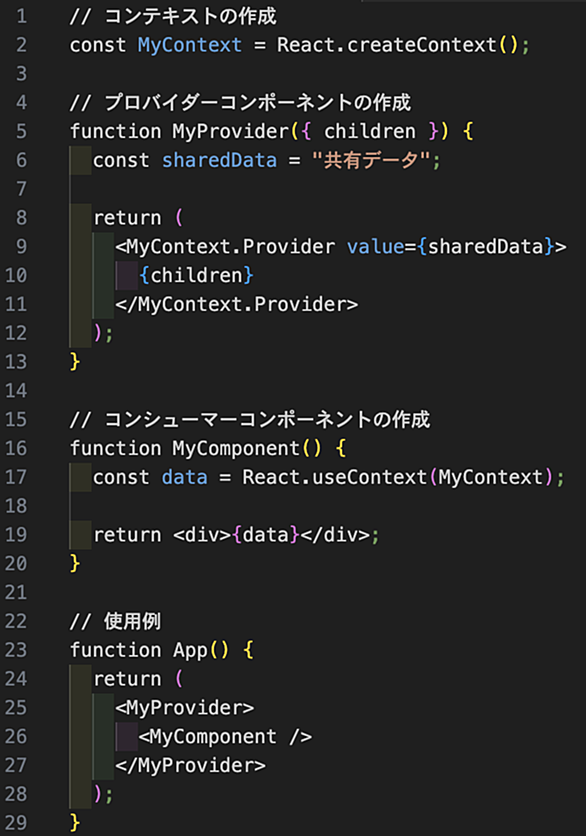
Task: Click the sharedData variable on line 6
Action: pyautogui.click(x=219, y=160)
